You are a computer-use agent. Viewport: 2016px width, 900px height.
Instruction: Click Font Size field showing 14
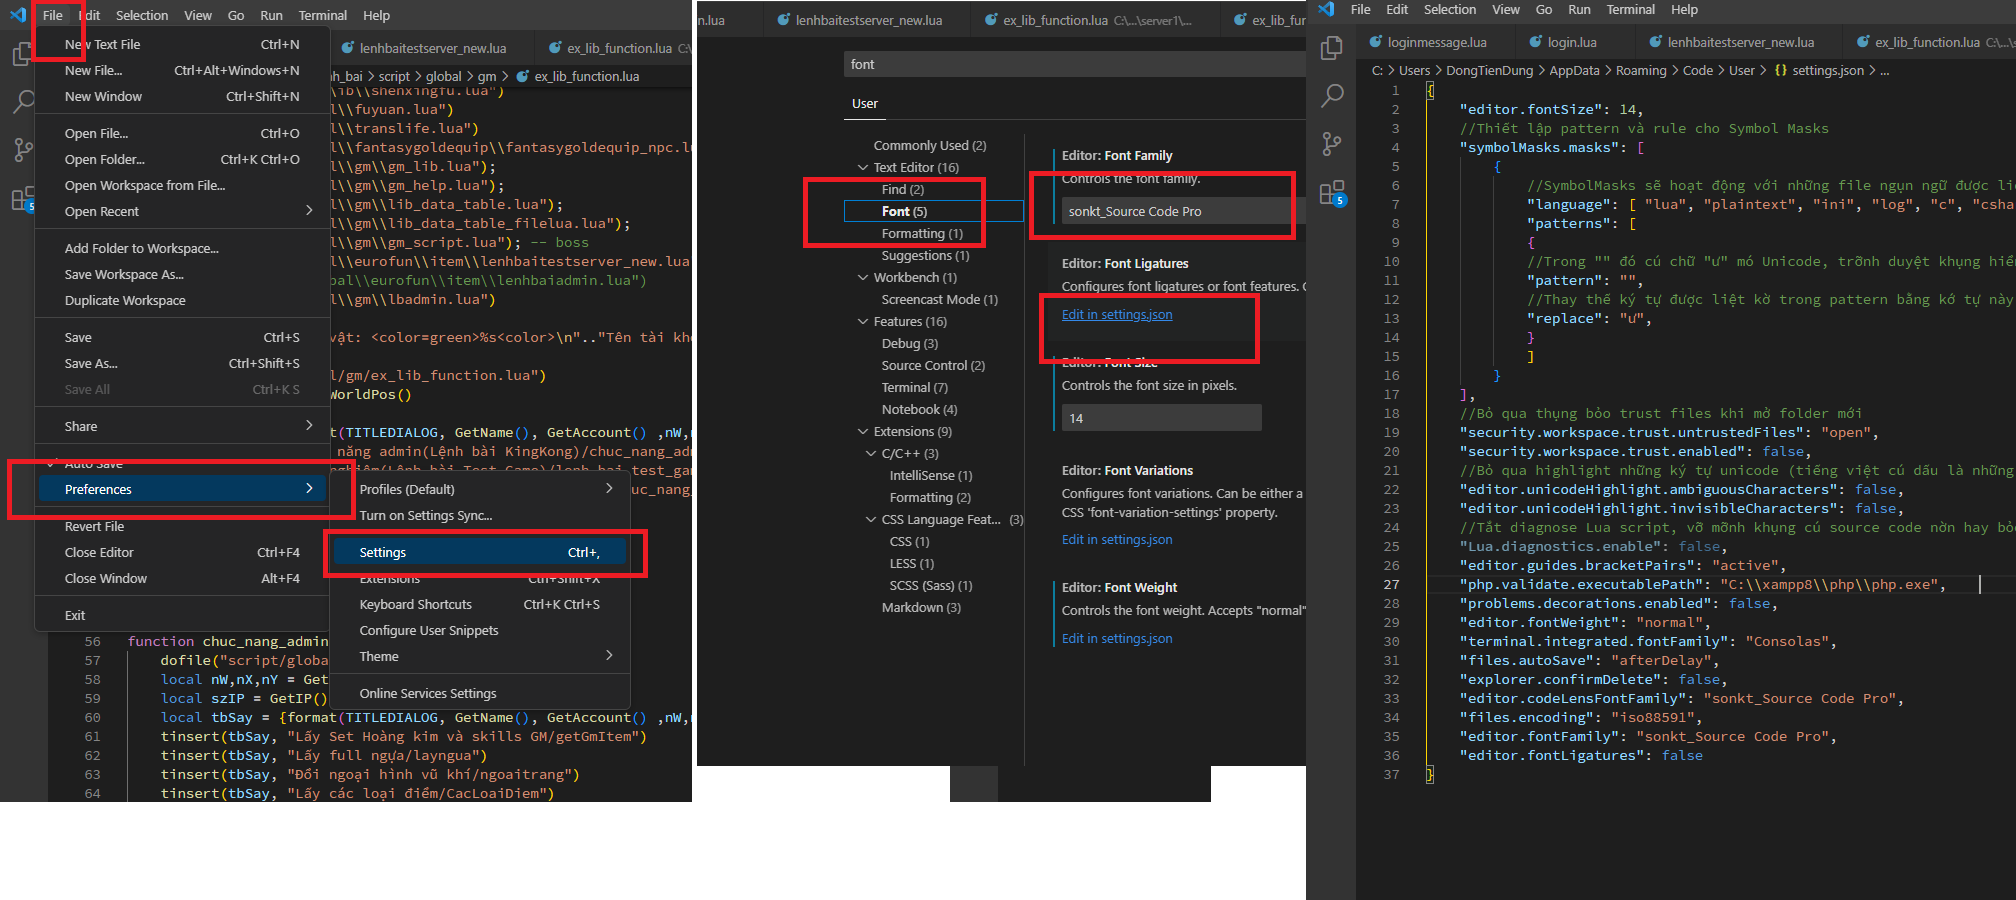pos(1161,418)
